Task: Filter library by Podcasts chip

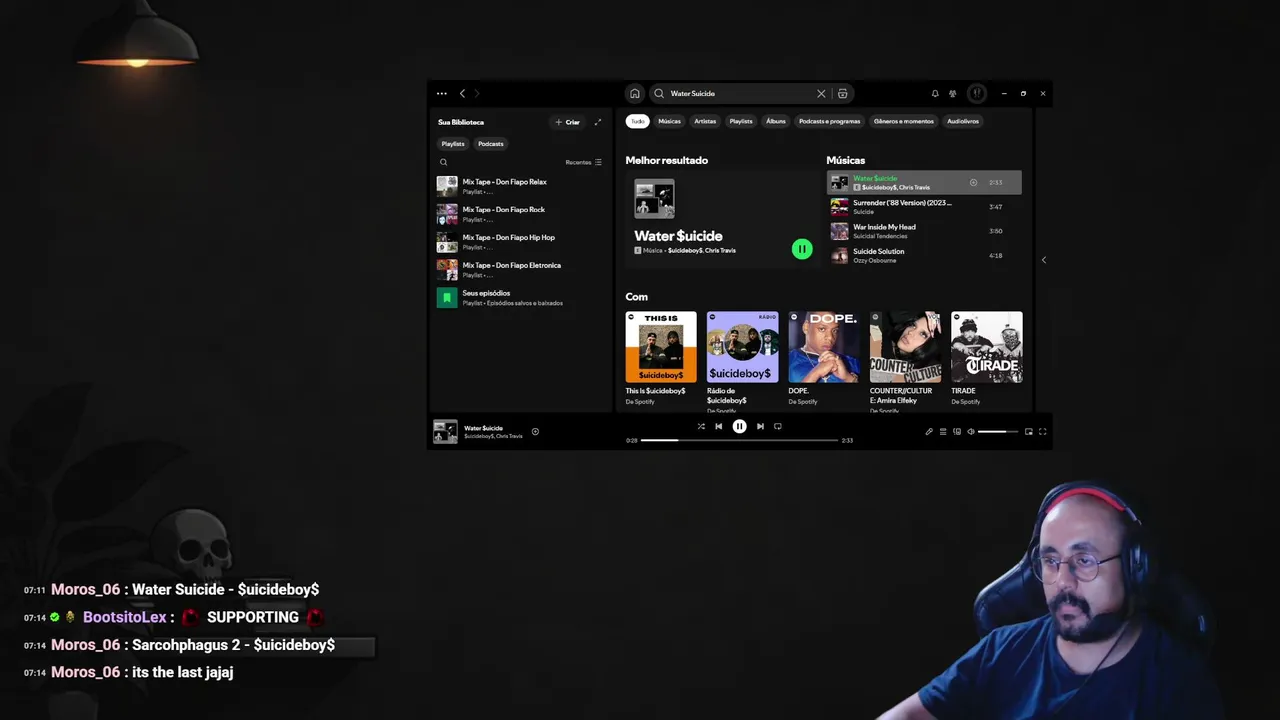Action: click(491, 143)
